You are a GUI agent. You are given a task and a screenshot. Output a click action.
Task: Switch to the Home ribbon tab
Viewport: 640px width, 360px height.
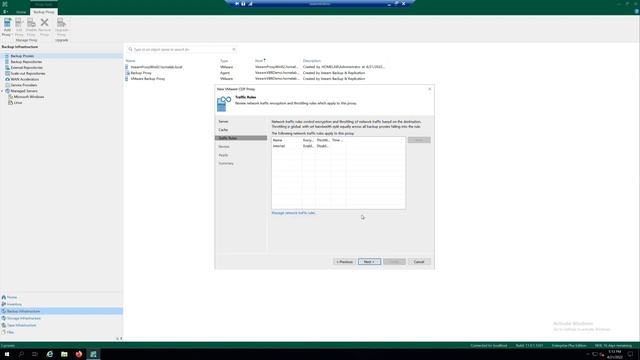[21, 12]
